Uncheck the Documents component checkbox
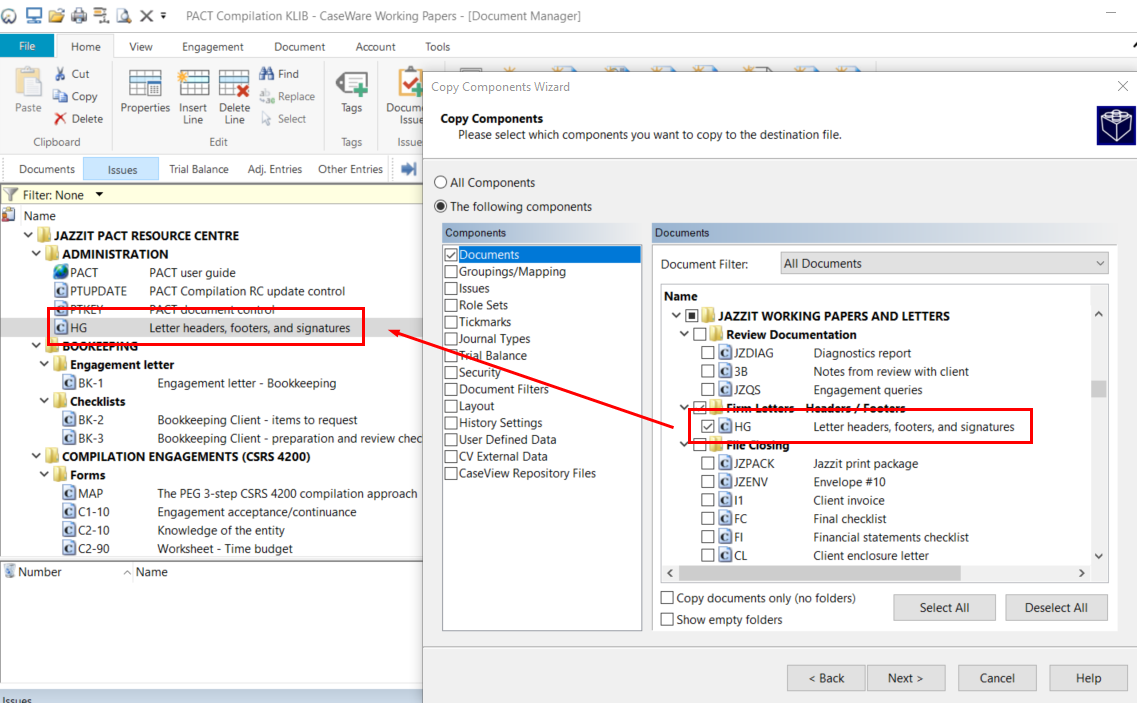Screen dimensions: 1137x703 pos(451,255)
